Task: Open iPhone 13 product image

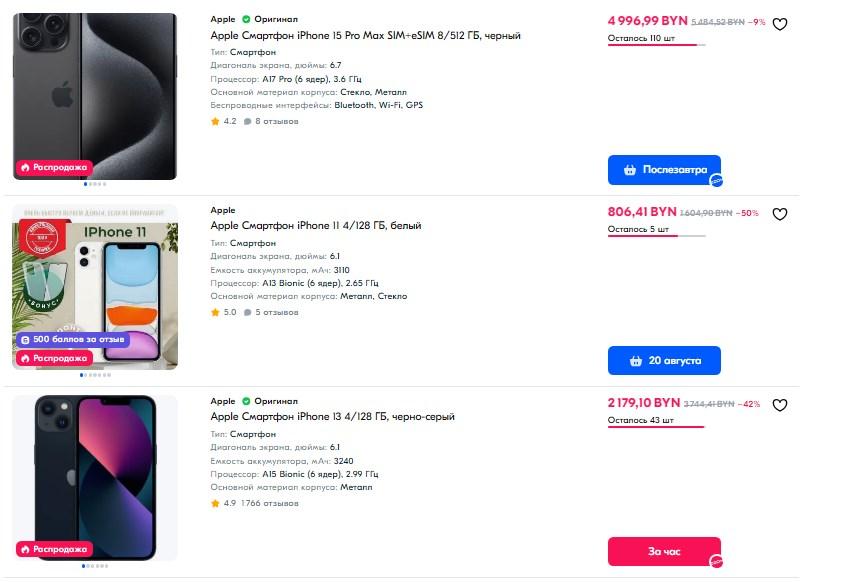Action: coord(95,475)
